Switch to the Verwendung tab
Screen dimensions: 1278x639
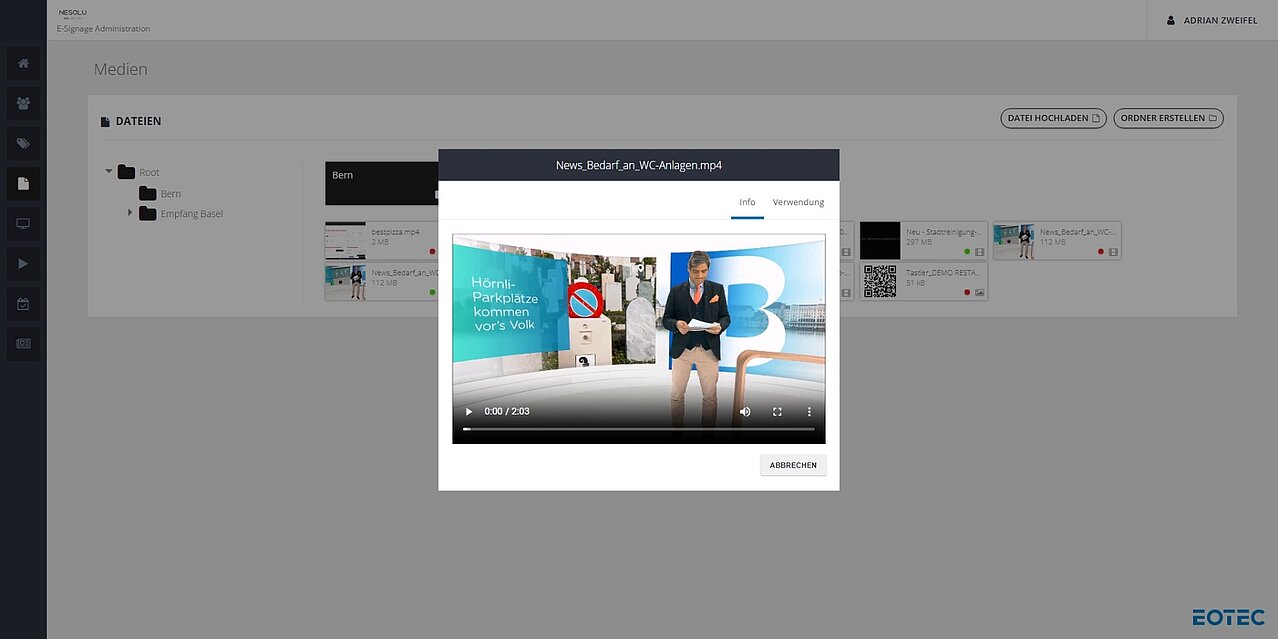[798, 202]
